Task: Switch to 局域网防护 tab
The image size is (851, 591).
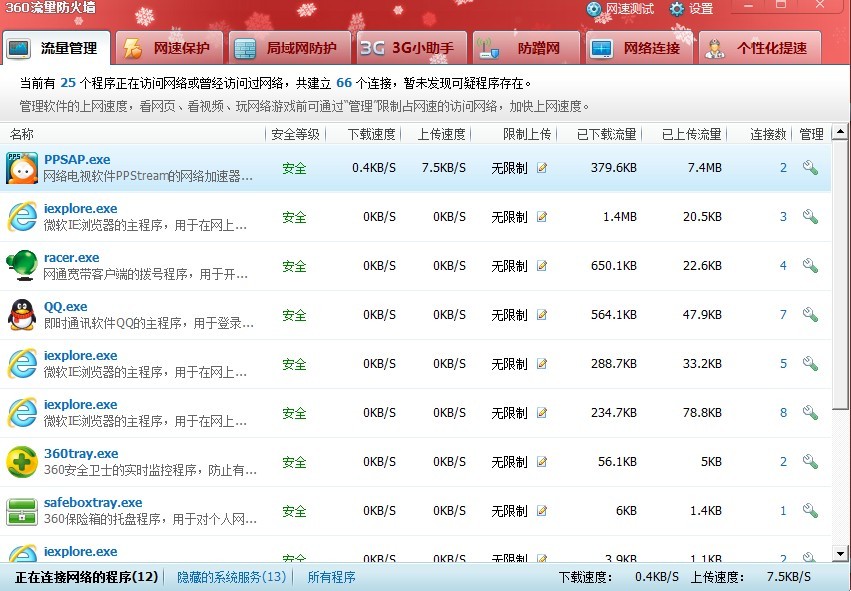Action: (x=286, y=48)
